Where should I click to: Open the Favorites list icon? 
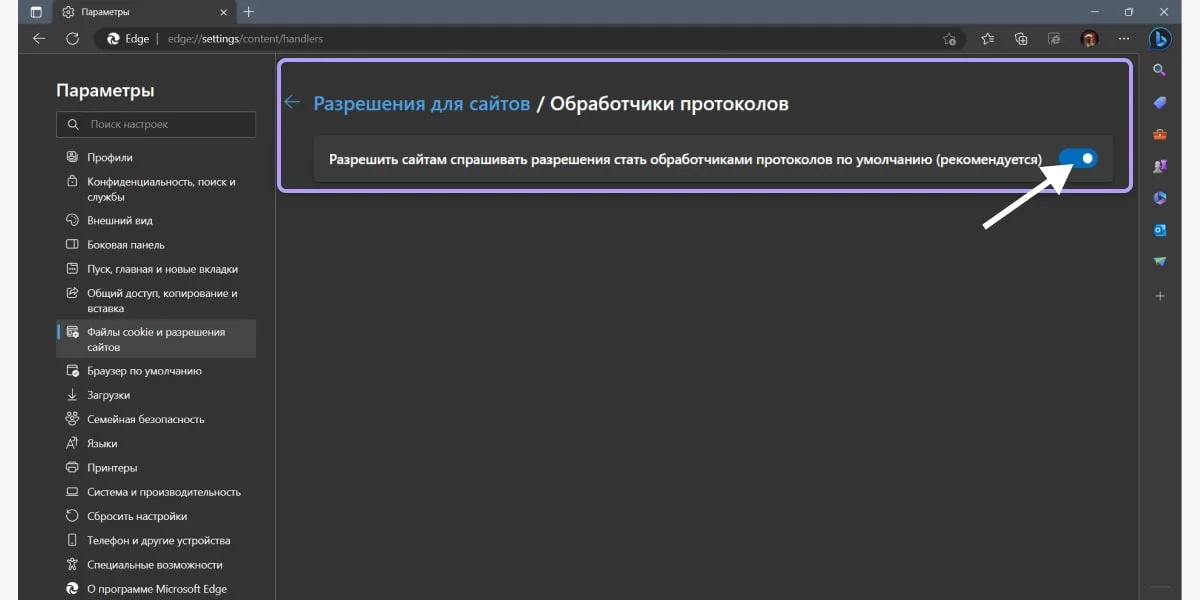[x=986, y=38]
